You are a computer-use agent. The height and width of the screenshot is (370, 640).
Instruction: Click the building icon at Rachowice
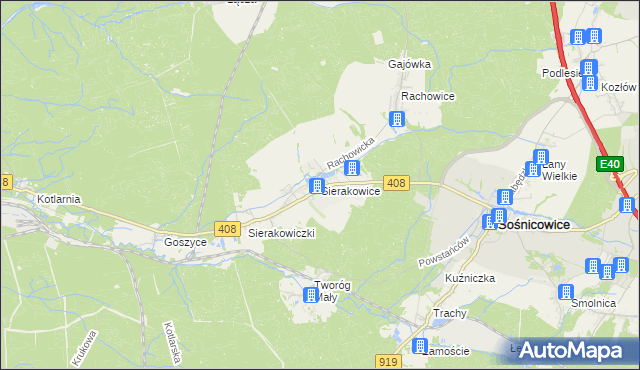tap(397, 119)
